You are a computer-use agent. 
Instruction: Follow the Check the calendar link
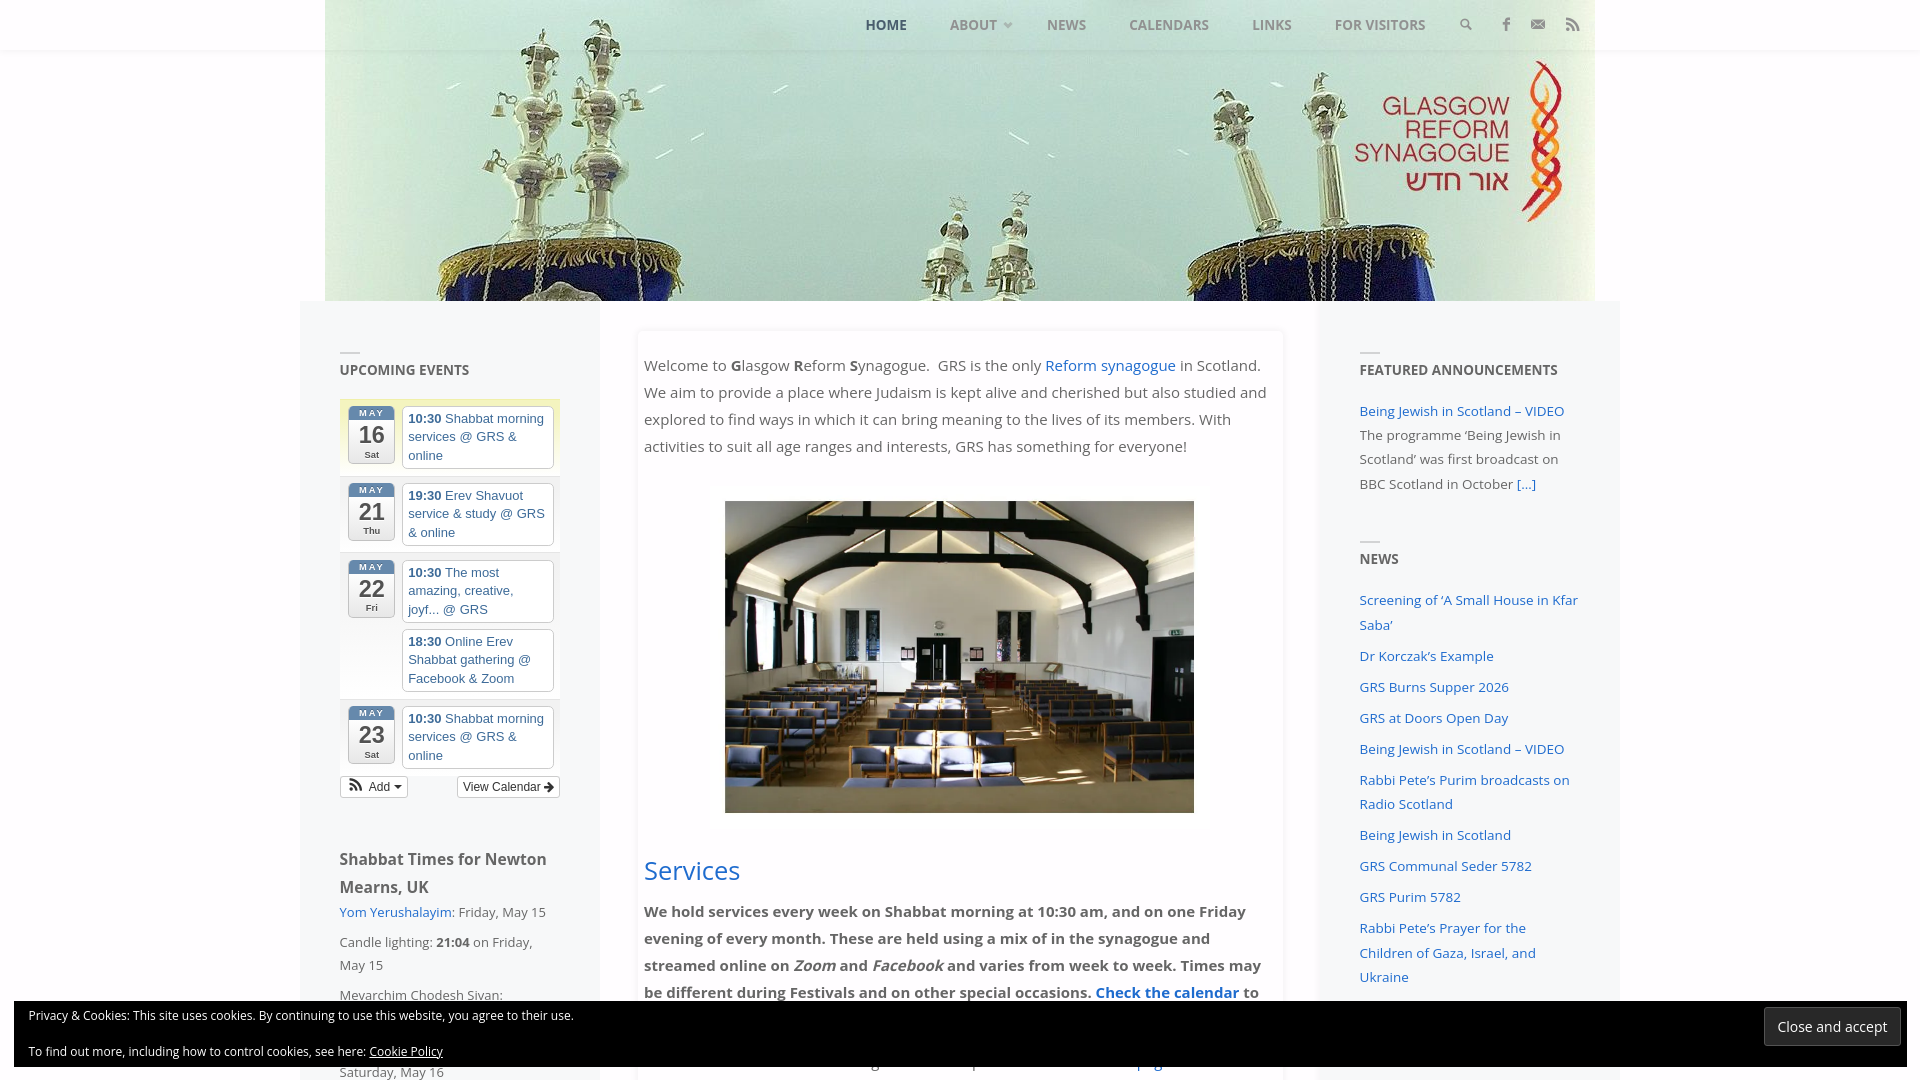click(x=1167, y=993)
